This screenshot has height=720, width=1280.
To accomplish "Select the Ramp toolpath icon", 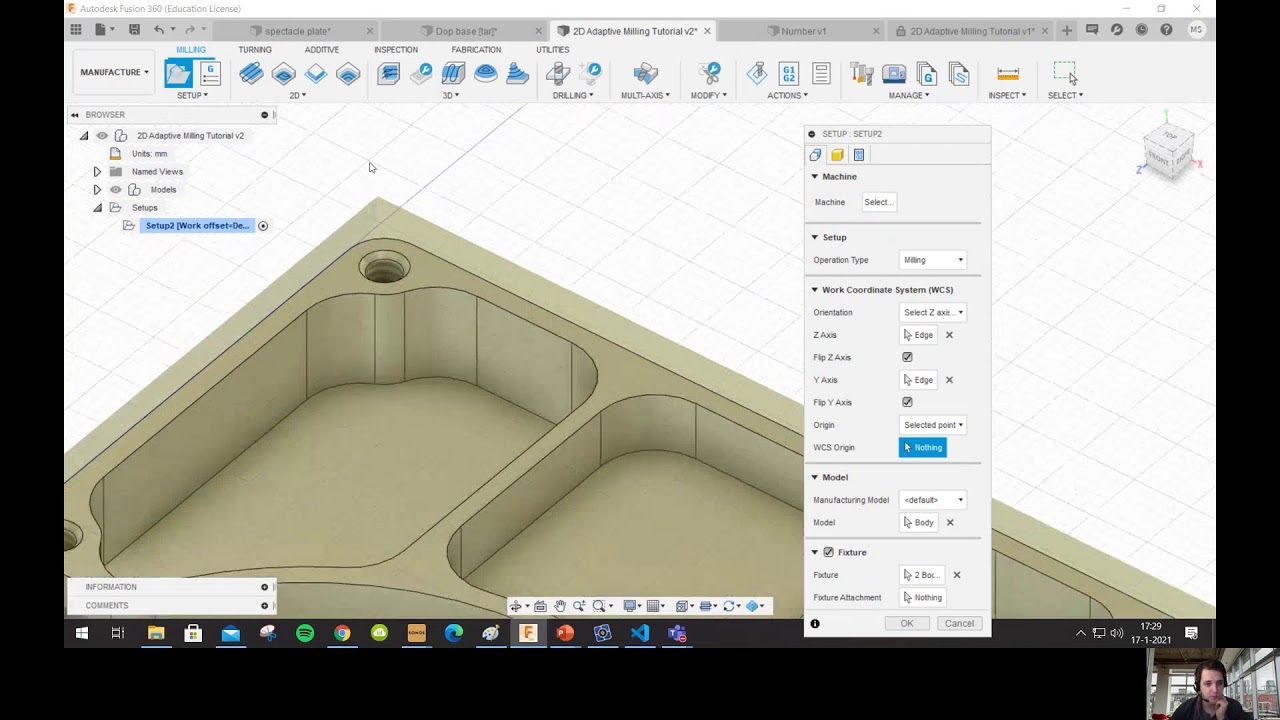I will (517, 73).
